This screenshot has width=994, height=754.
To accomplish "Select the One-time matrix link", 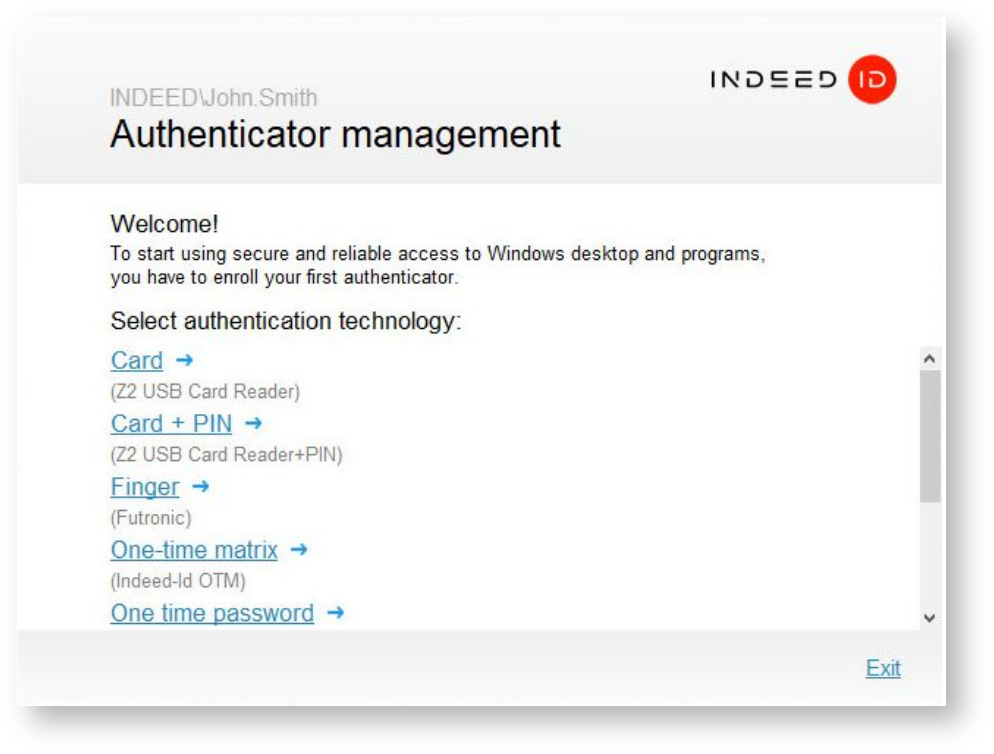I will [194, 550].
